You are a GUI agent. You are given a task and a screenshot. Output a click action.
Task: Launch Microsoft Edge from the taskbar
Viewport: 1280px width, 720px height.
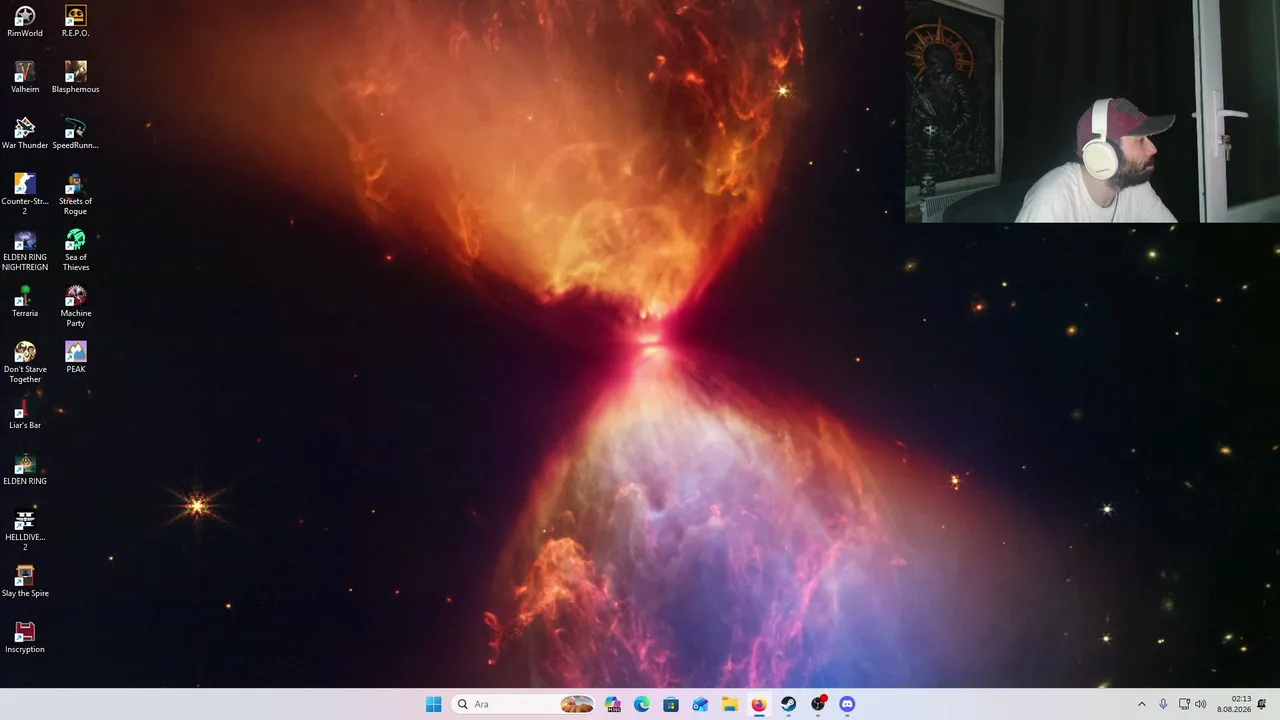(x=642, y=704)
